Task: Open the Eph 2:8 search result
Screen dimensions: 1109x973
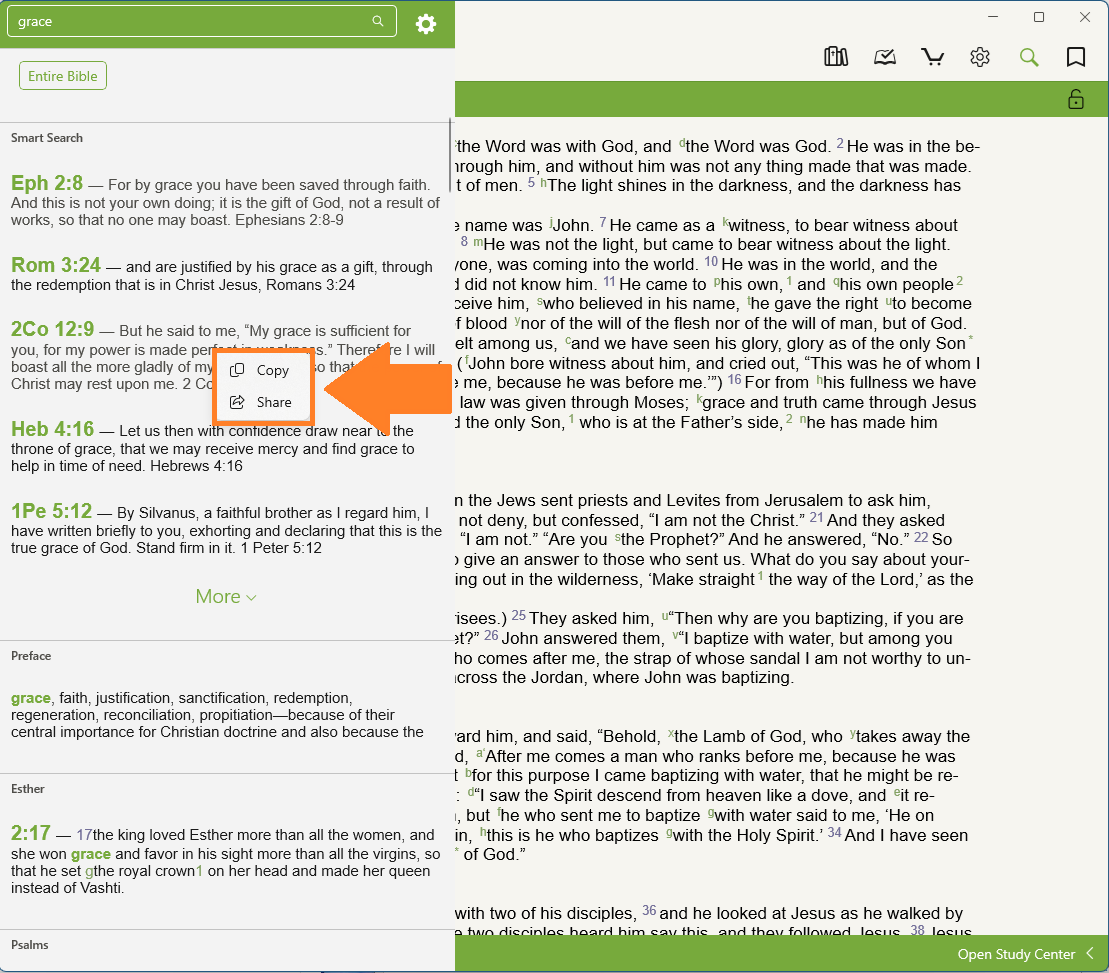Action: [47, 183]
